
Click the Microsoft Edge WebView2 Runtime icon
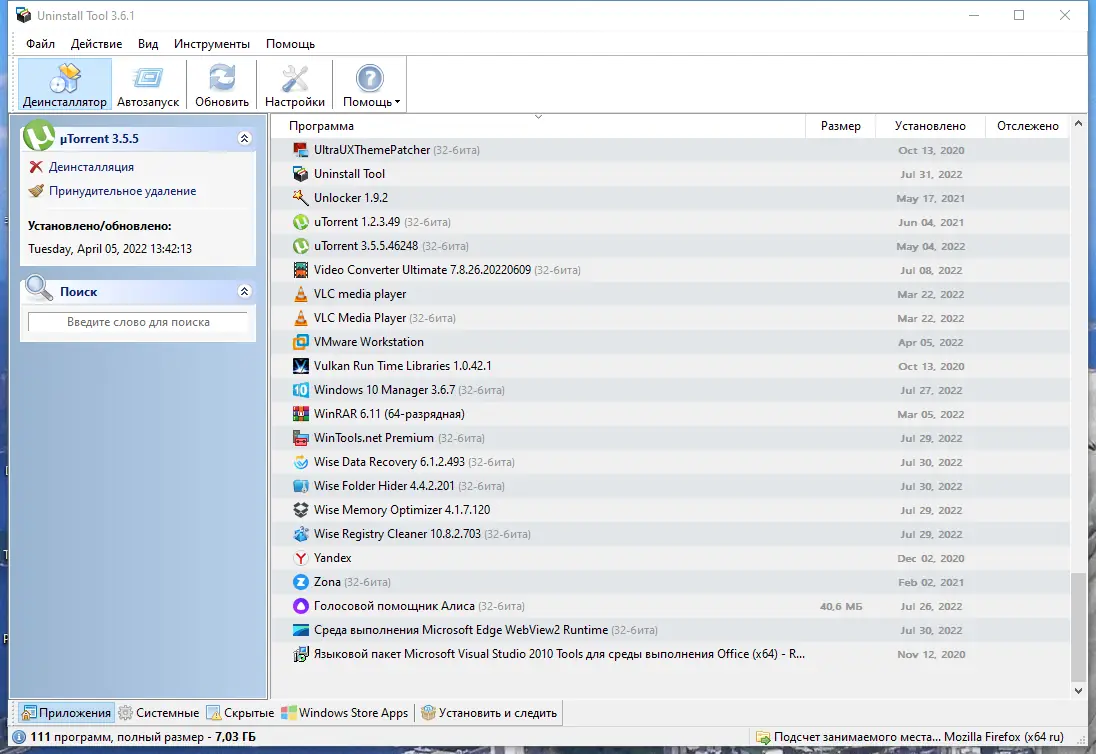pyautogui.click(x=301, y=630)
